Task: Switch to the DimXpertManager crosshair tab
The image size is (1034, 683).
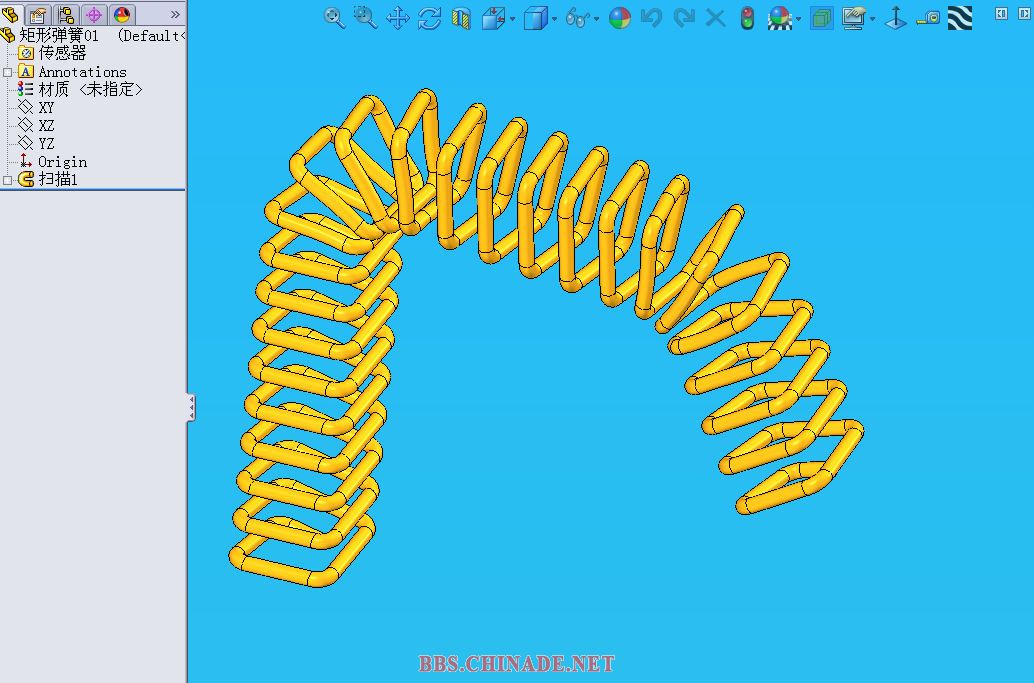Action: (94, 14)
